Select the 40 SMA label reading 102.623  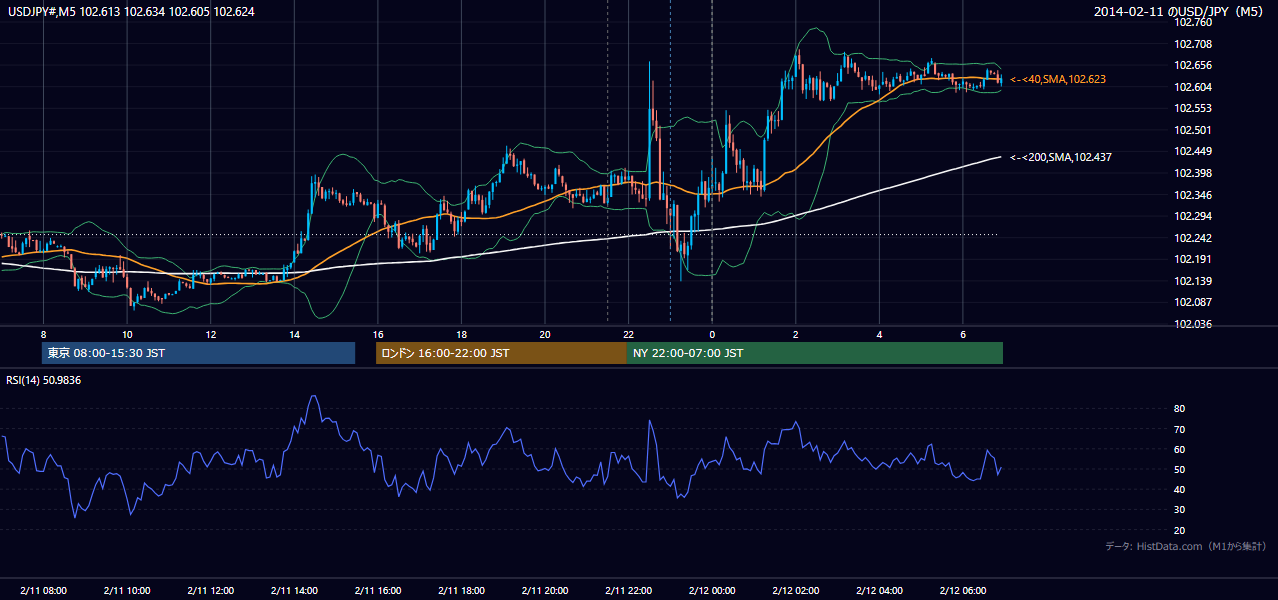point(1058,79)
